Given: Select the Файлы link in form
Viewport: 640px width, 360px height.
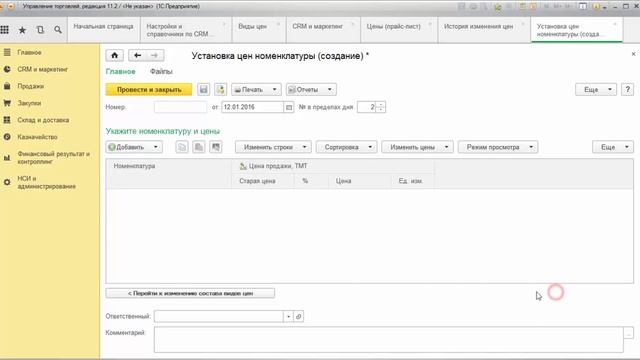Looking at the screenshot, I should pyautogui.click(x=161, y=71).
